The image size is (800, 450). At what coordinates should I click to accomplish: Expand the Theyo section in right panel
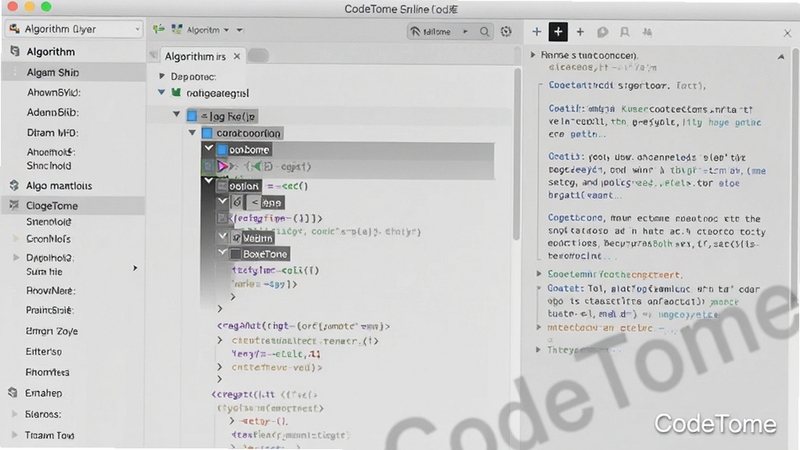pyautogui.click(x=538, y=349)
